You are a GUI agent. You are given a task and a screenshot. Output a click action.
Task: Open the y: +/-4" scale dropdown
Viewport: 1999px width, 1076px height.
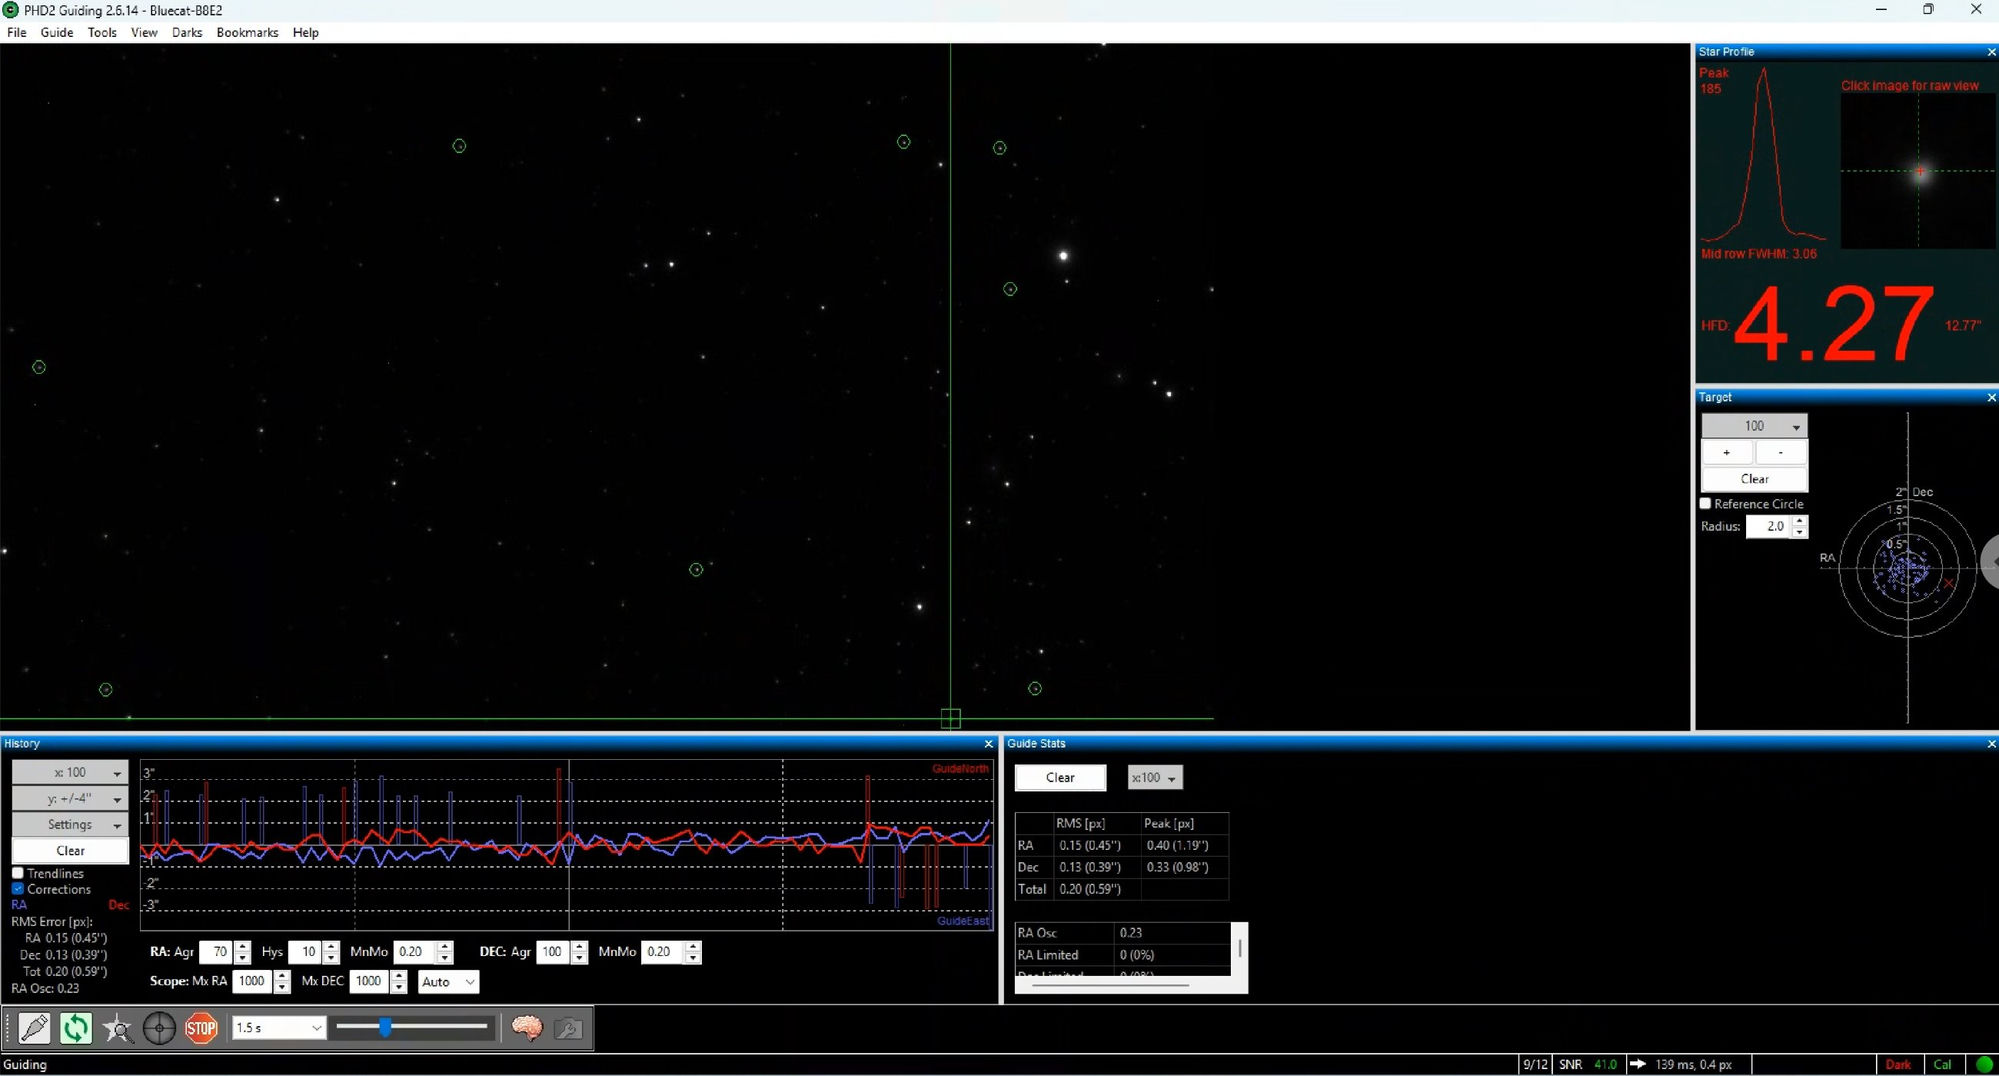click(x=70, y=799)
